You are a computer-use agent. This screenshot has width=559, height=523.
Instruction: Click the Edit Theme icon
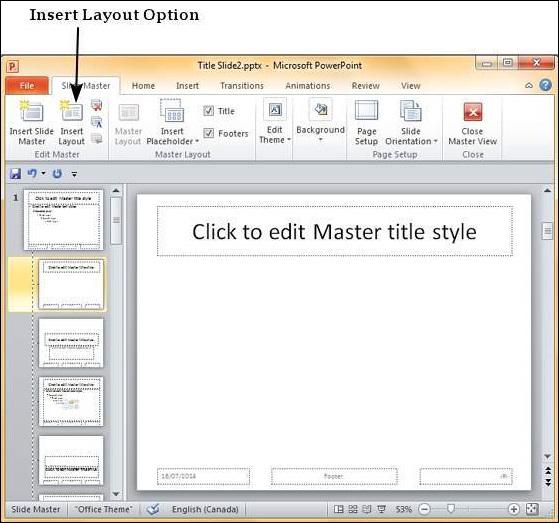(275, 110)
